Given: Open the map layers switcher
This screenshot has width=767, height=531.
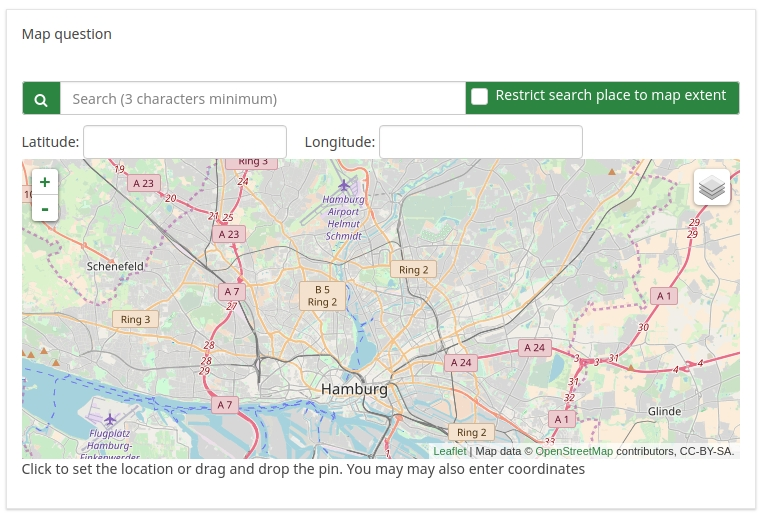Looking at the screenshot, I should pos(711,187).
